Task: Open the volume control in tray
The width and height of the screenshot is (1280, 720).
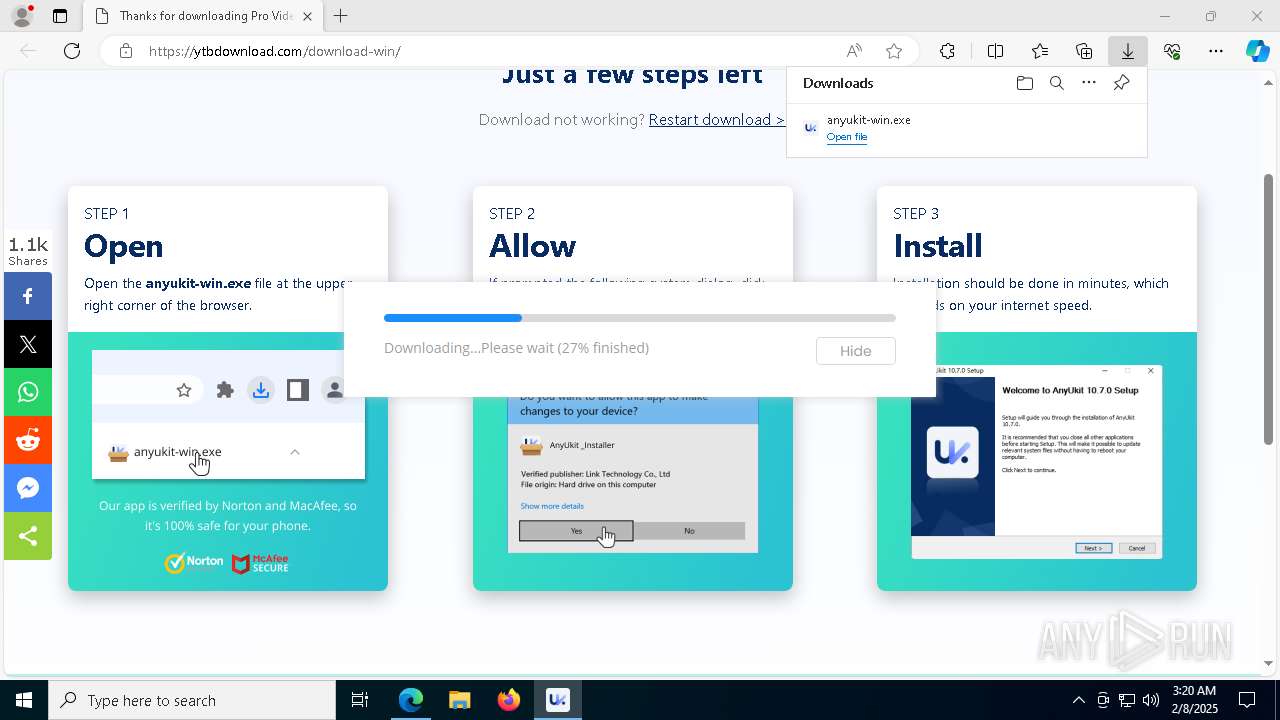Action: 1151,700
